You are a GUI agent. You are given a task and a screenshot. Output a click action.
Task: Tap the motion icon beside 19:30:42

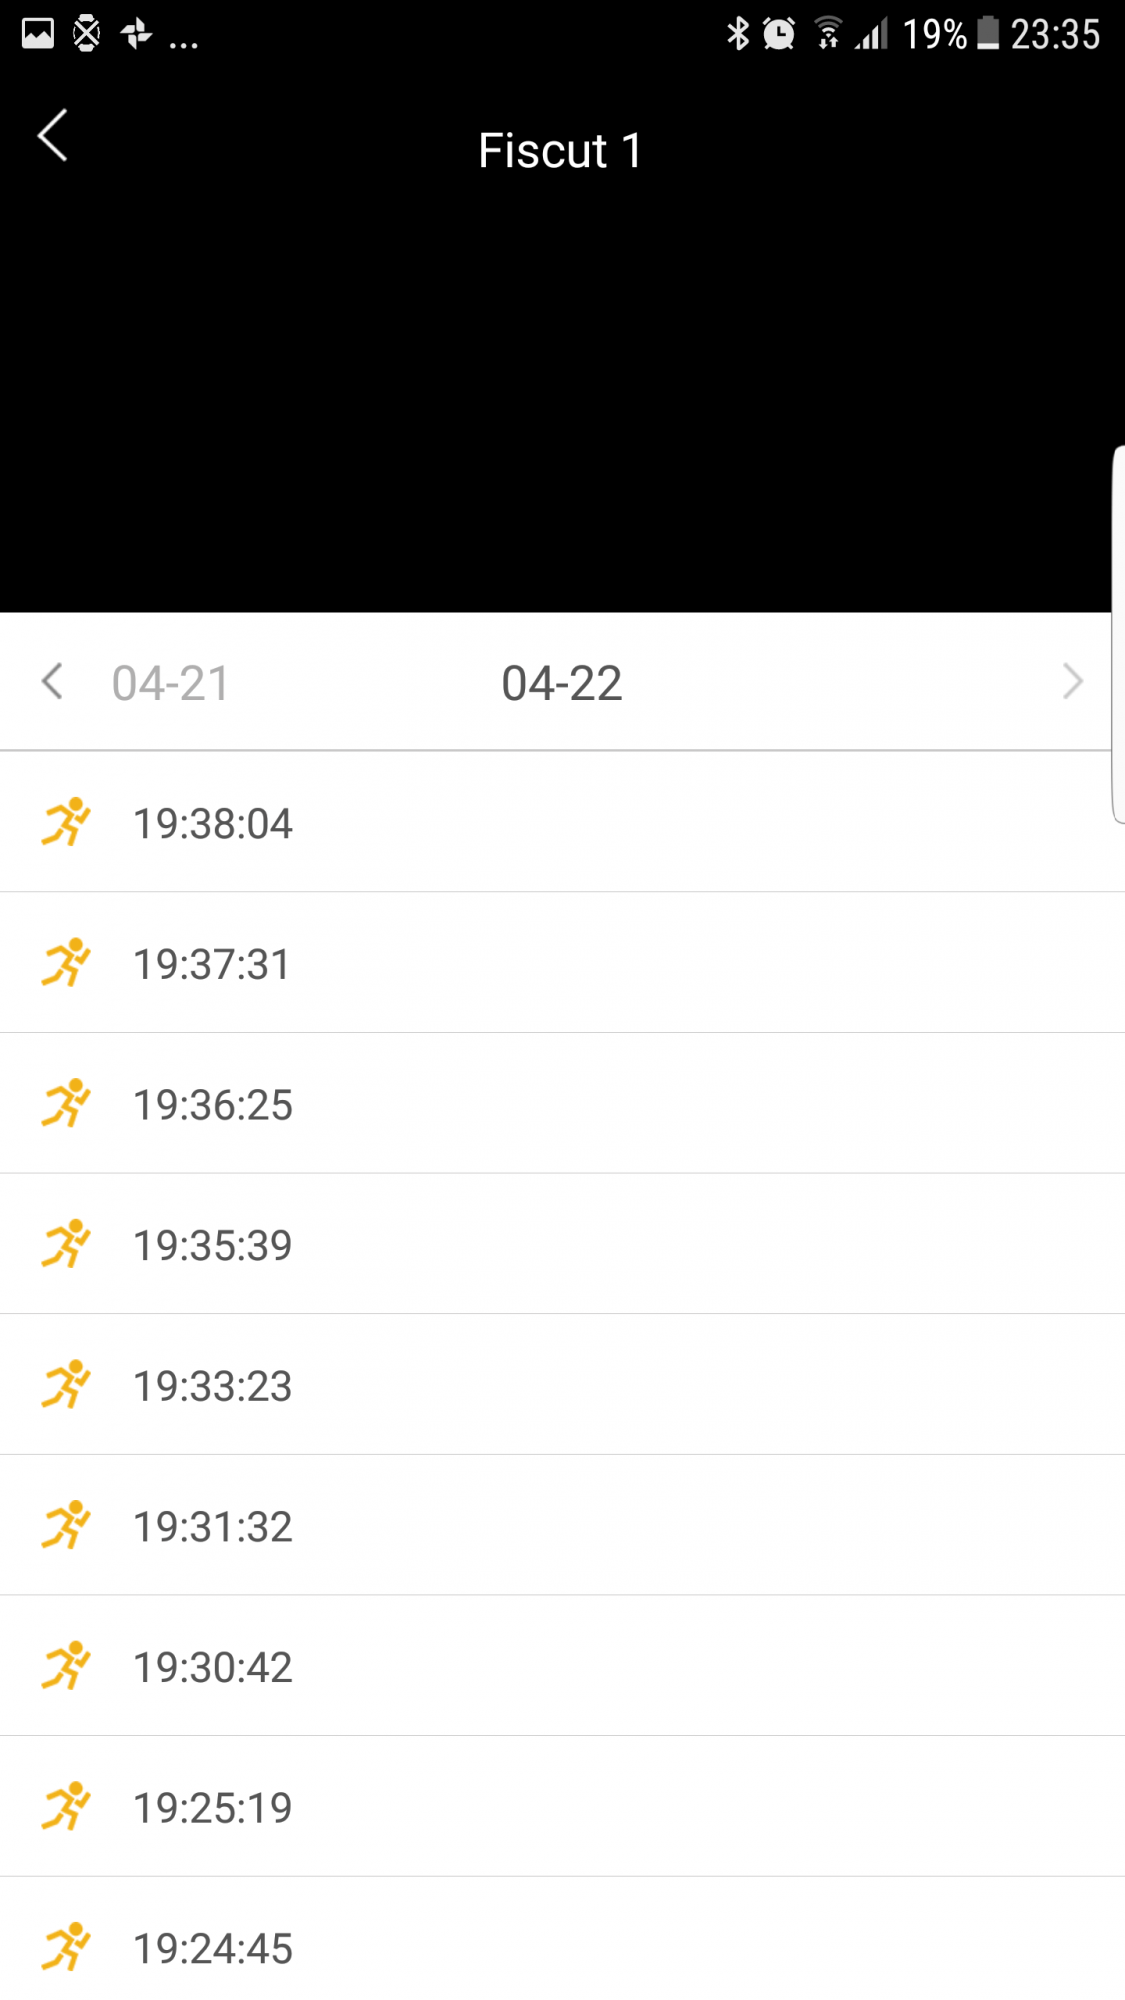(66, 1666)
